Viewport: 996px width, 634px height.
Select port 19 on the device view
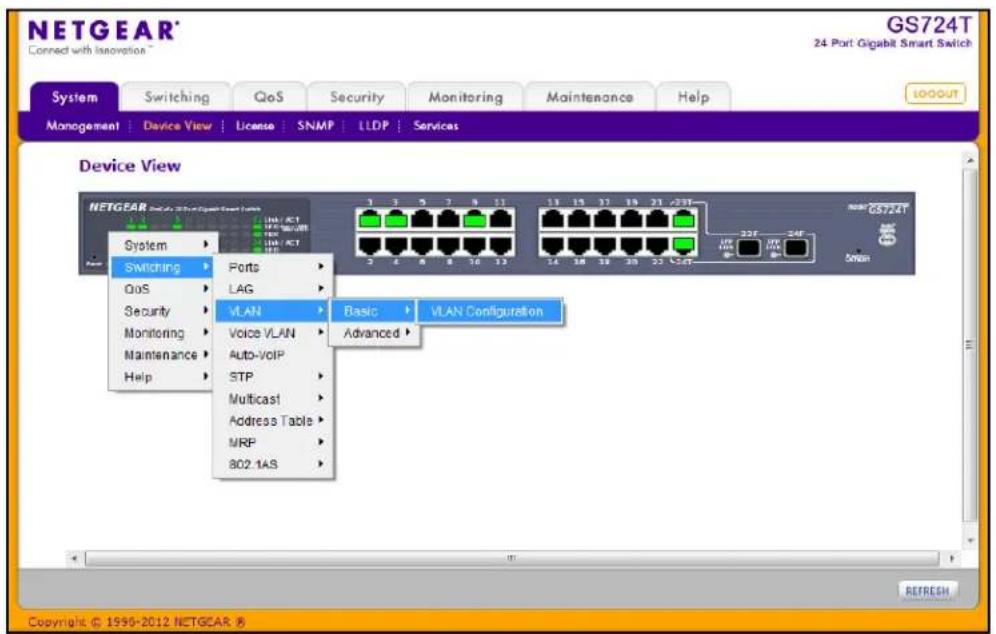631,220
